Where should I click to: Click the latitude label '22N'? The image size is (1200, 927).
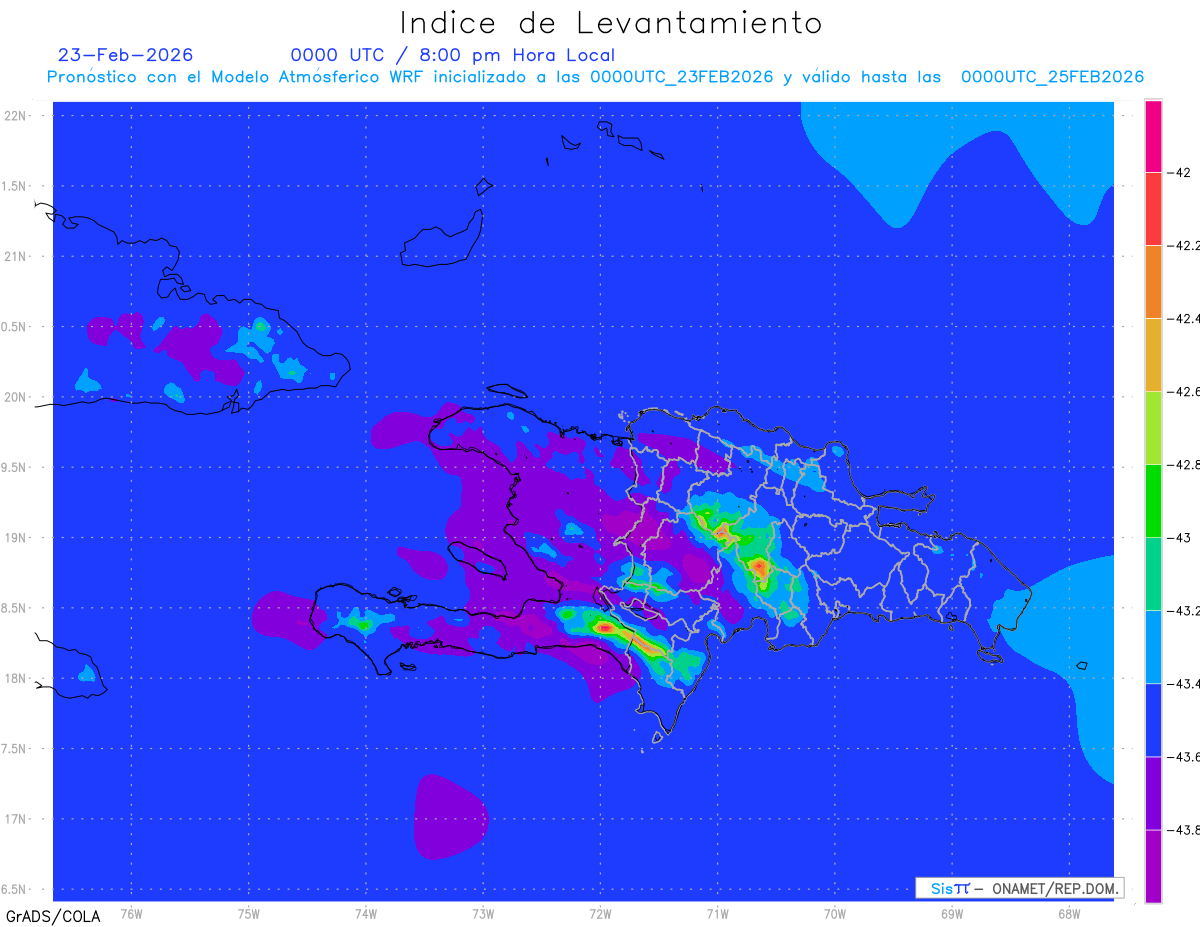(x=14, y=115)
